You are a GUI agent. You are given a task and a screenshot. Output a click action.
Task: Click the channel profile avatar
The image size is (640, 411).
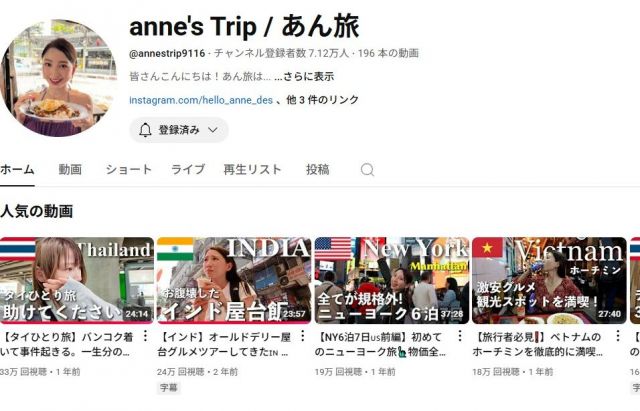pos(59,78)
